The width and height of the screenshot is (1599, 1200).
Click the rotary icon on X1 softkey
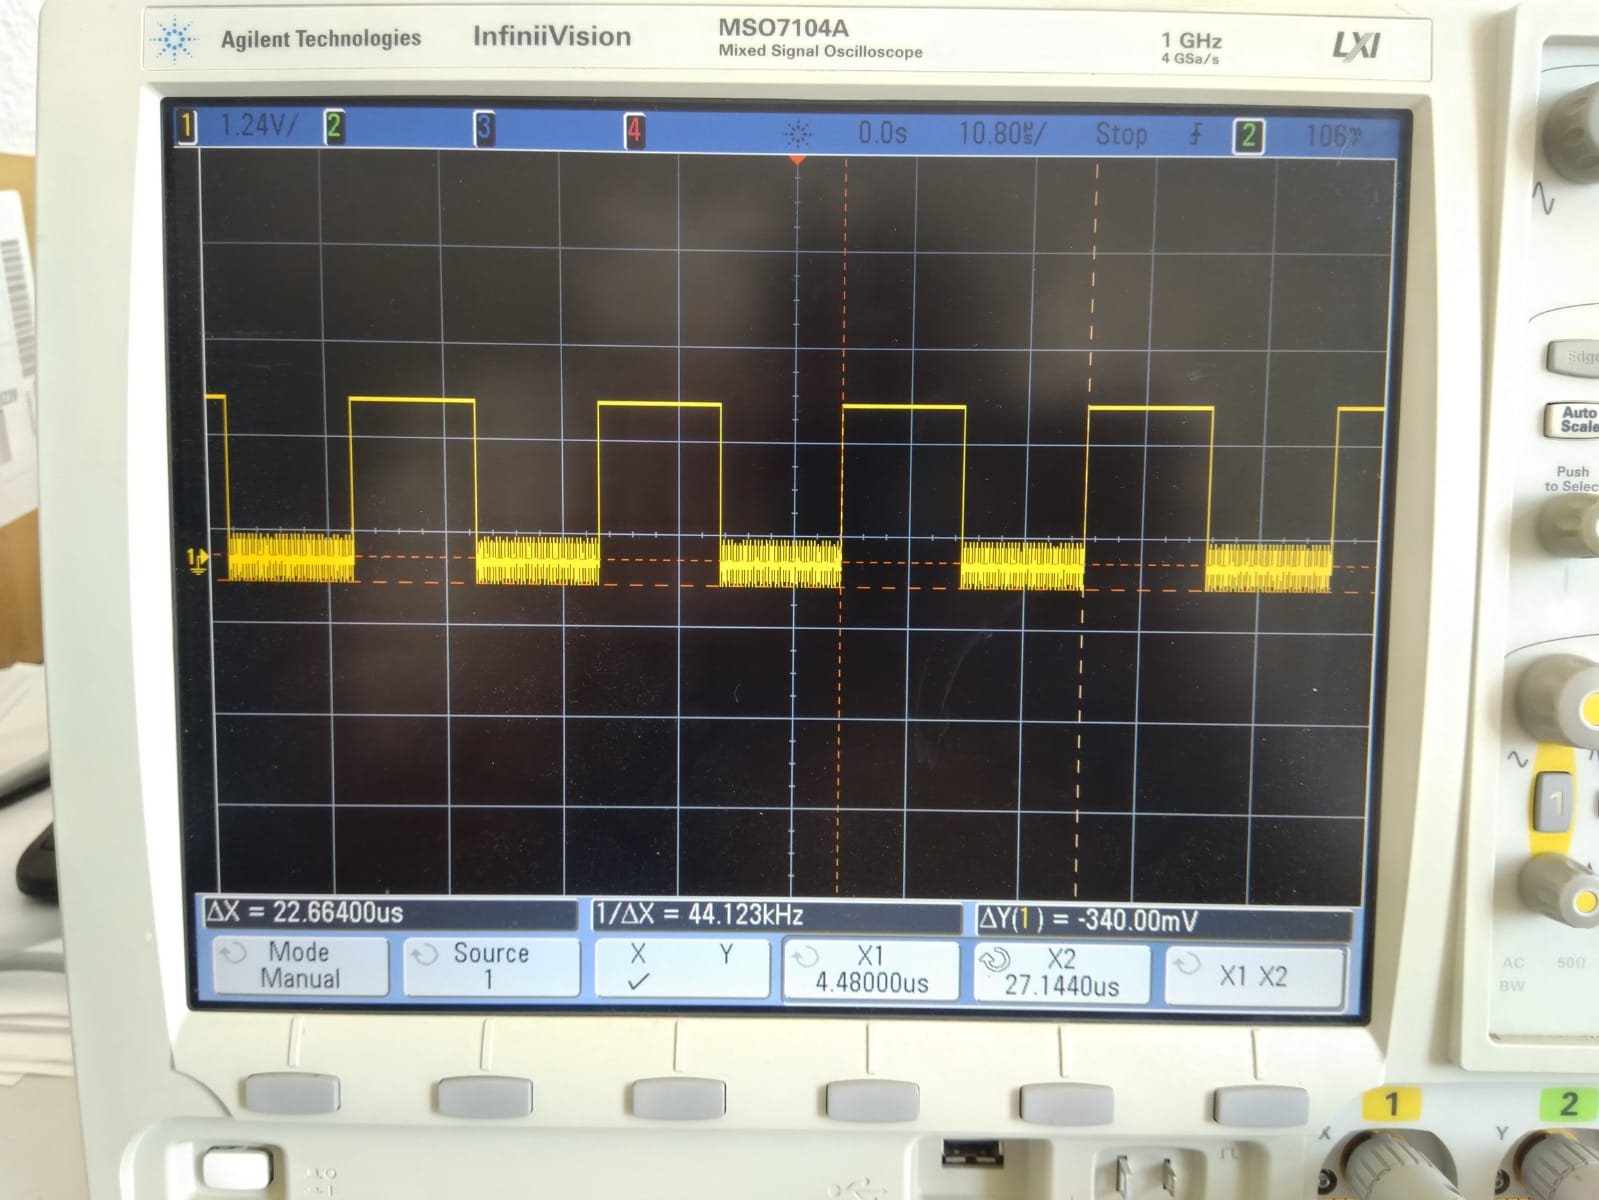pos(803,957)
